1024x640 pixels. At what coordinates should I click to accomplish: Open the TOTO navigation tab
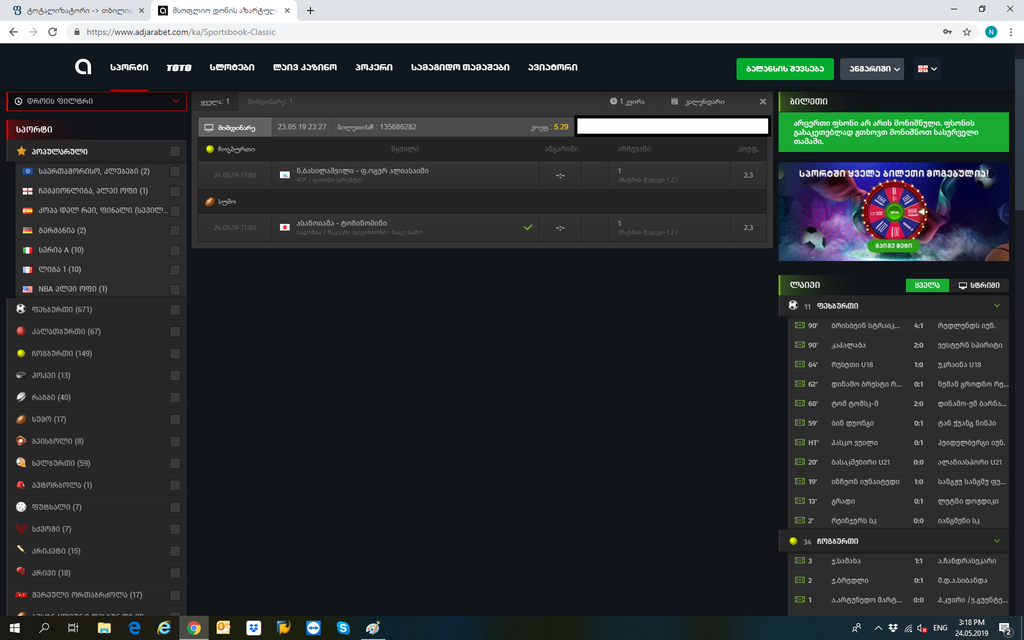coord(179,67)
